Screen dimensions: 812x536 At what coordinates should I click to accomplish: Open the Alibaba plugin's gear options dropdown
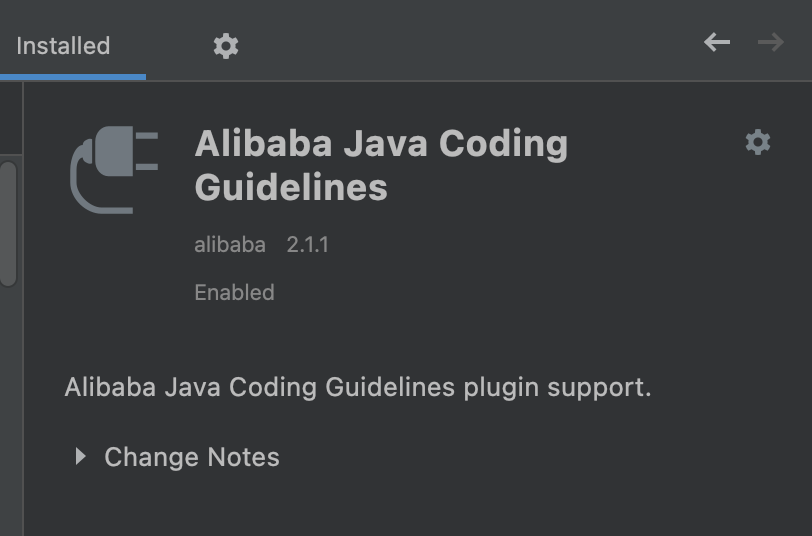coord(758,142)
